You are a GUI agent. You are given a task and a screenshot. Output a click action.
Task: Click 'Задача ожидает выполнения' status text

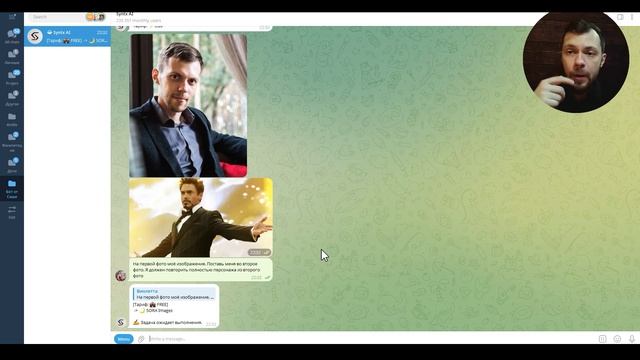tap(167, 322)
